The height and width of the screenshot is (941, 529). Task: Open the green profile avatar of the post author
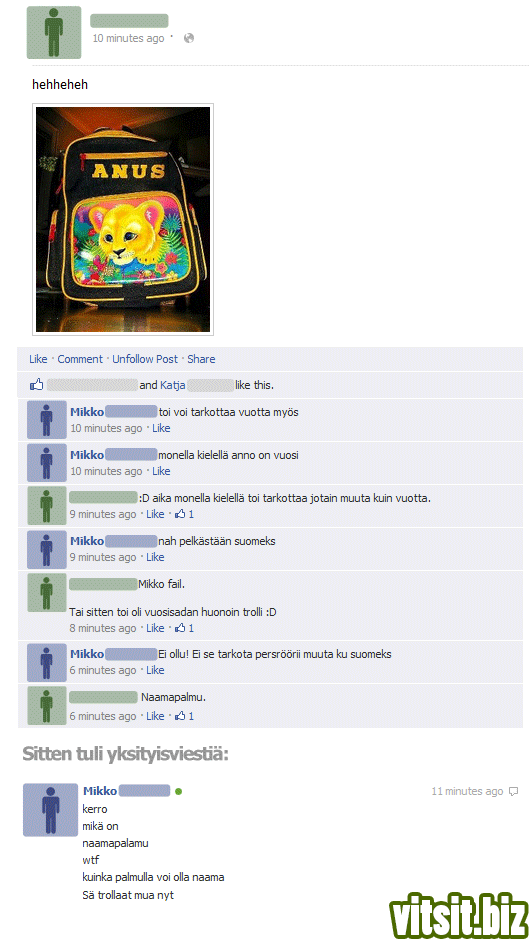(54, 32)
